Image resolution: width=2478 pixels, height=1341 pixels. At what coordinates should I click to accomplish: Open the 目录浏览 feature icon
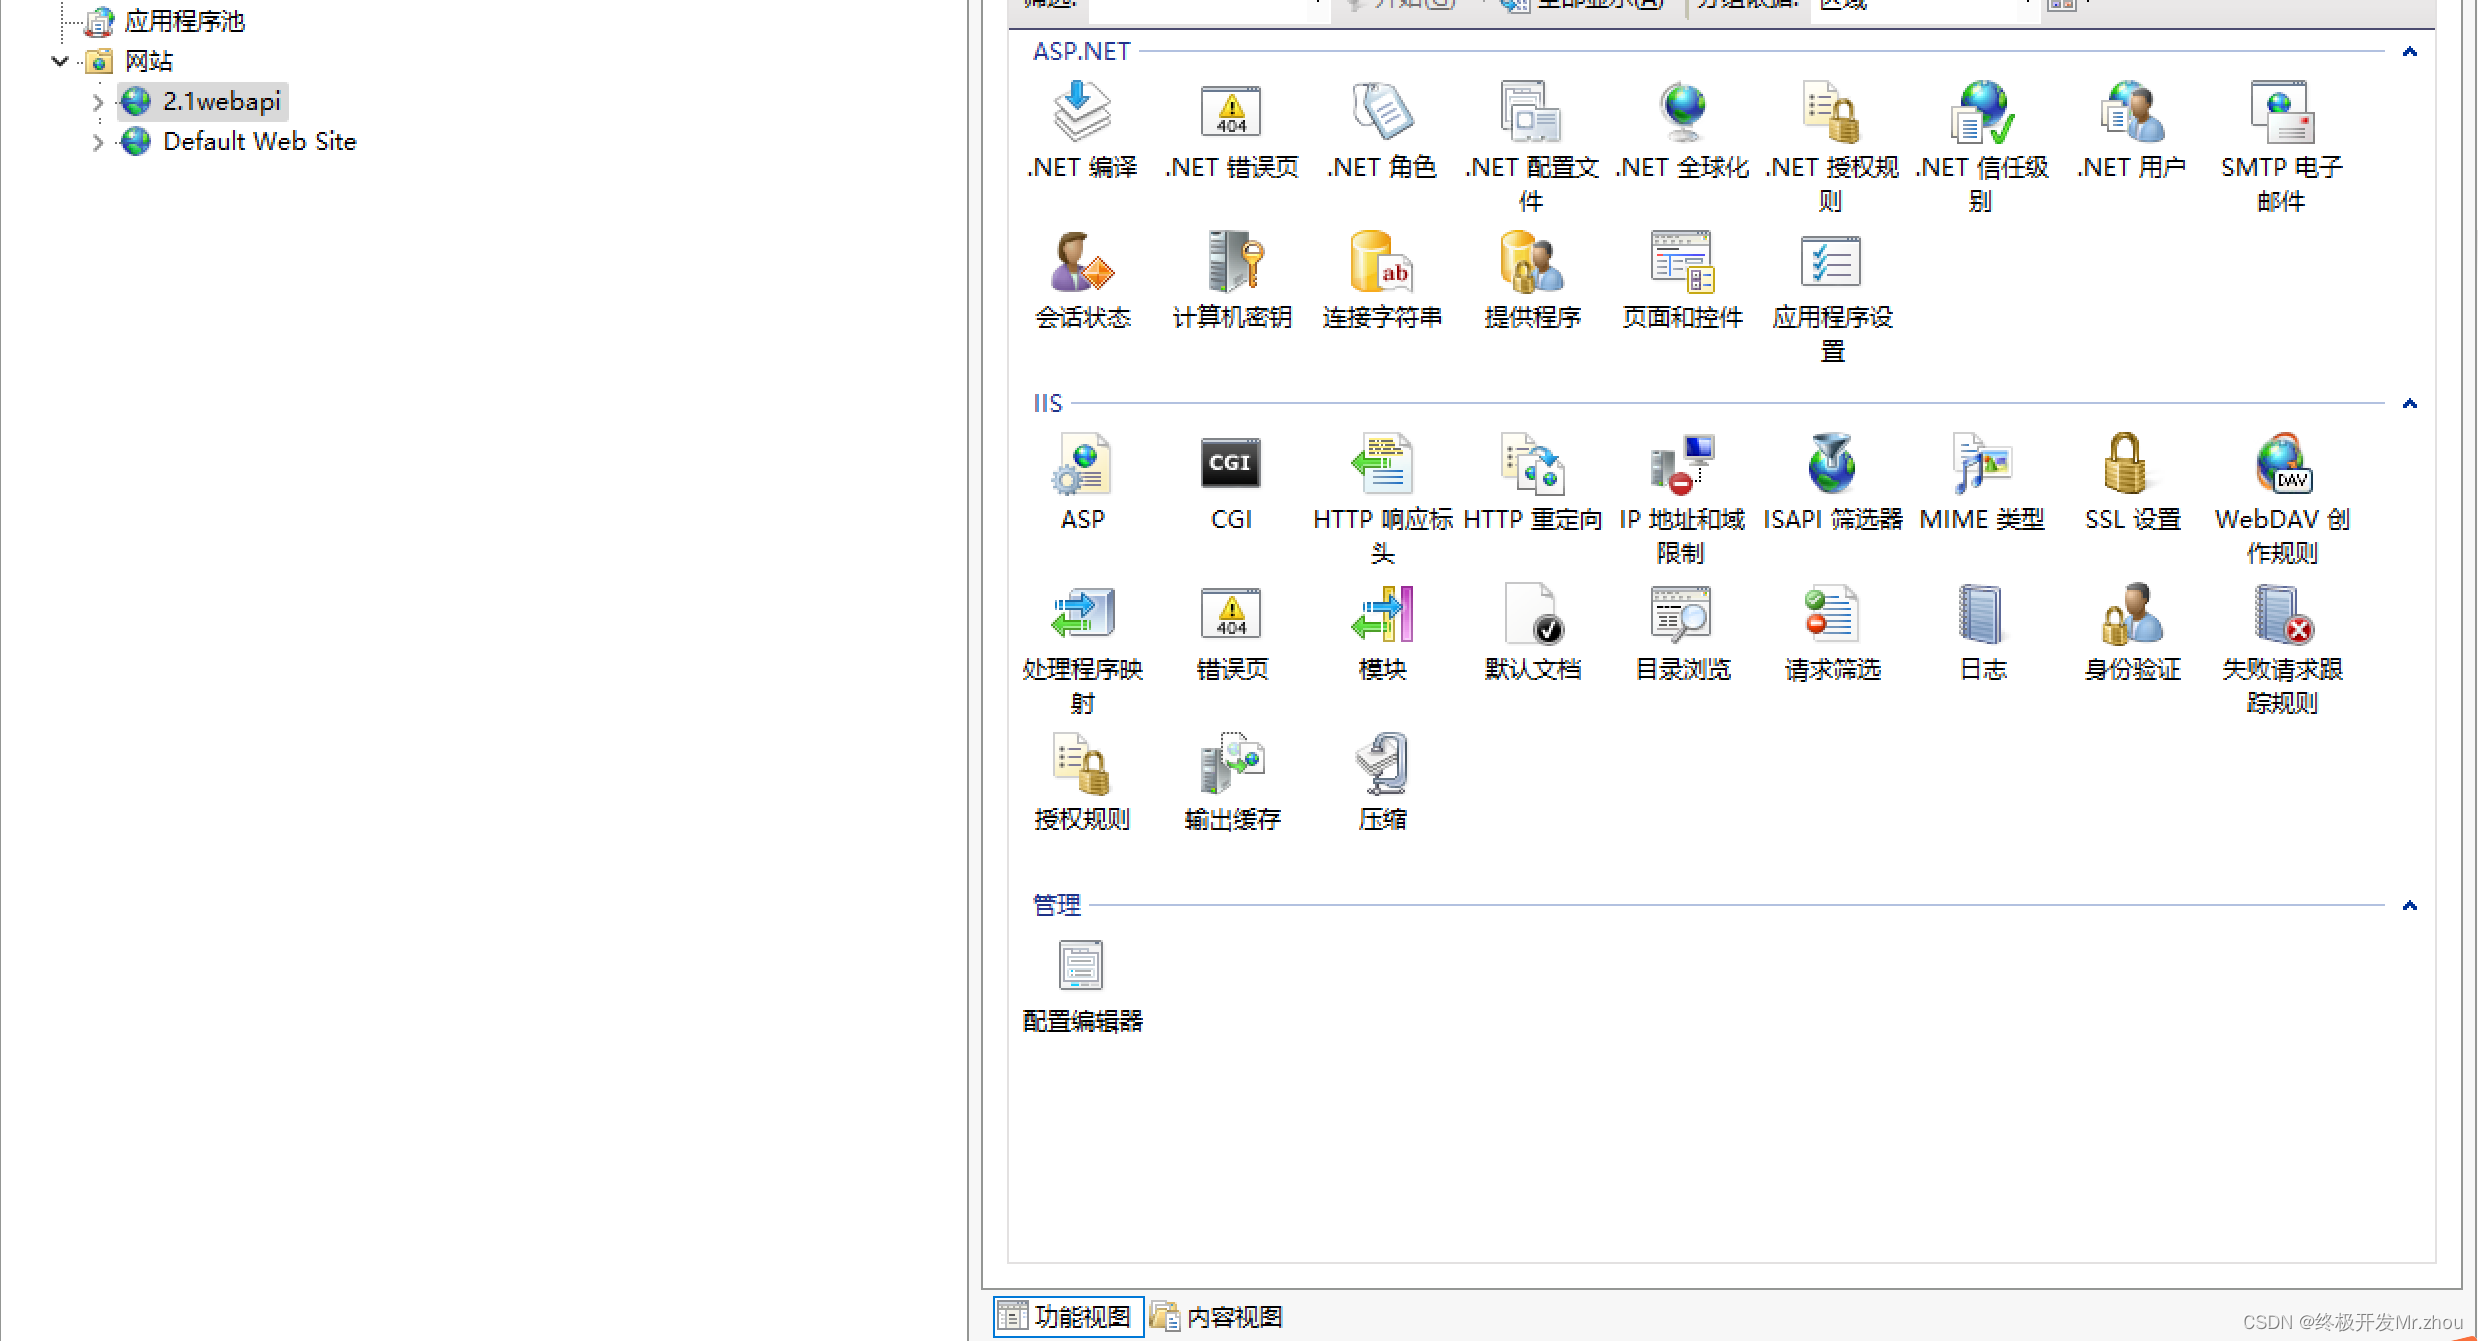point(1682,614)
